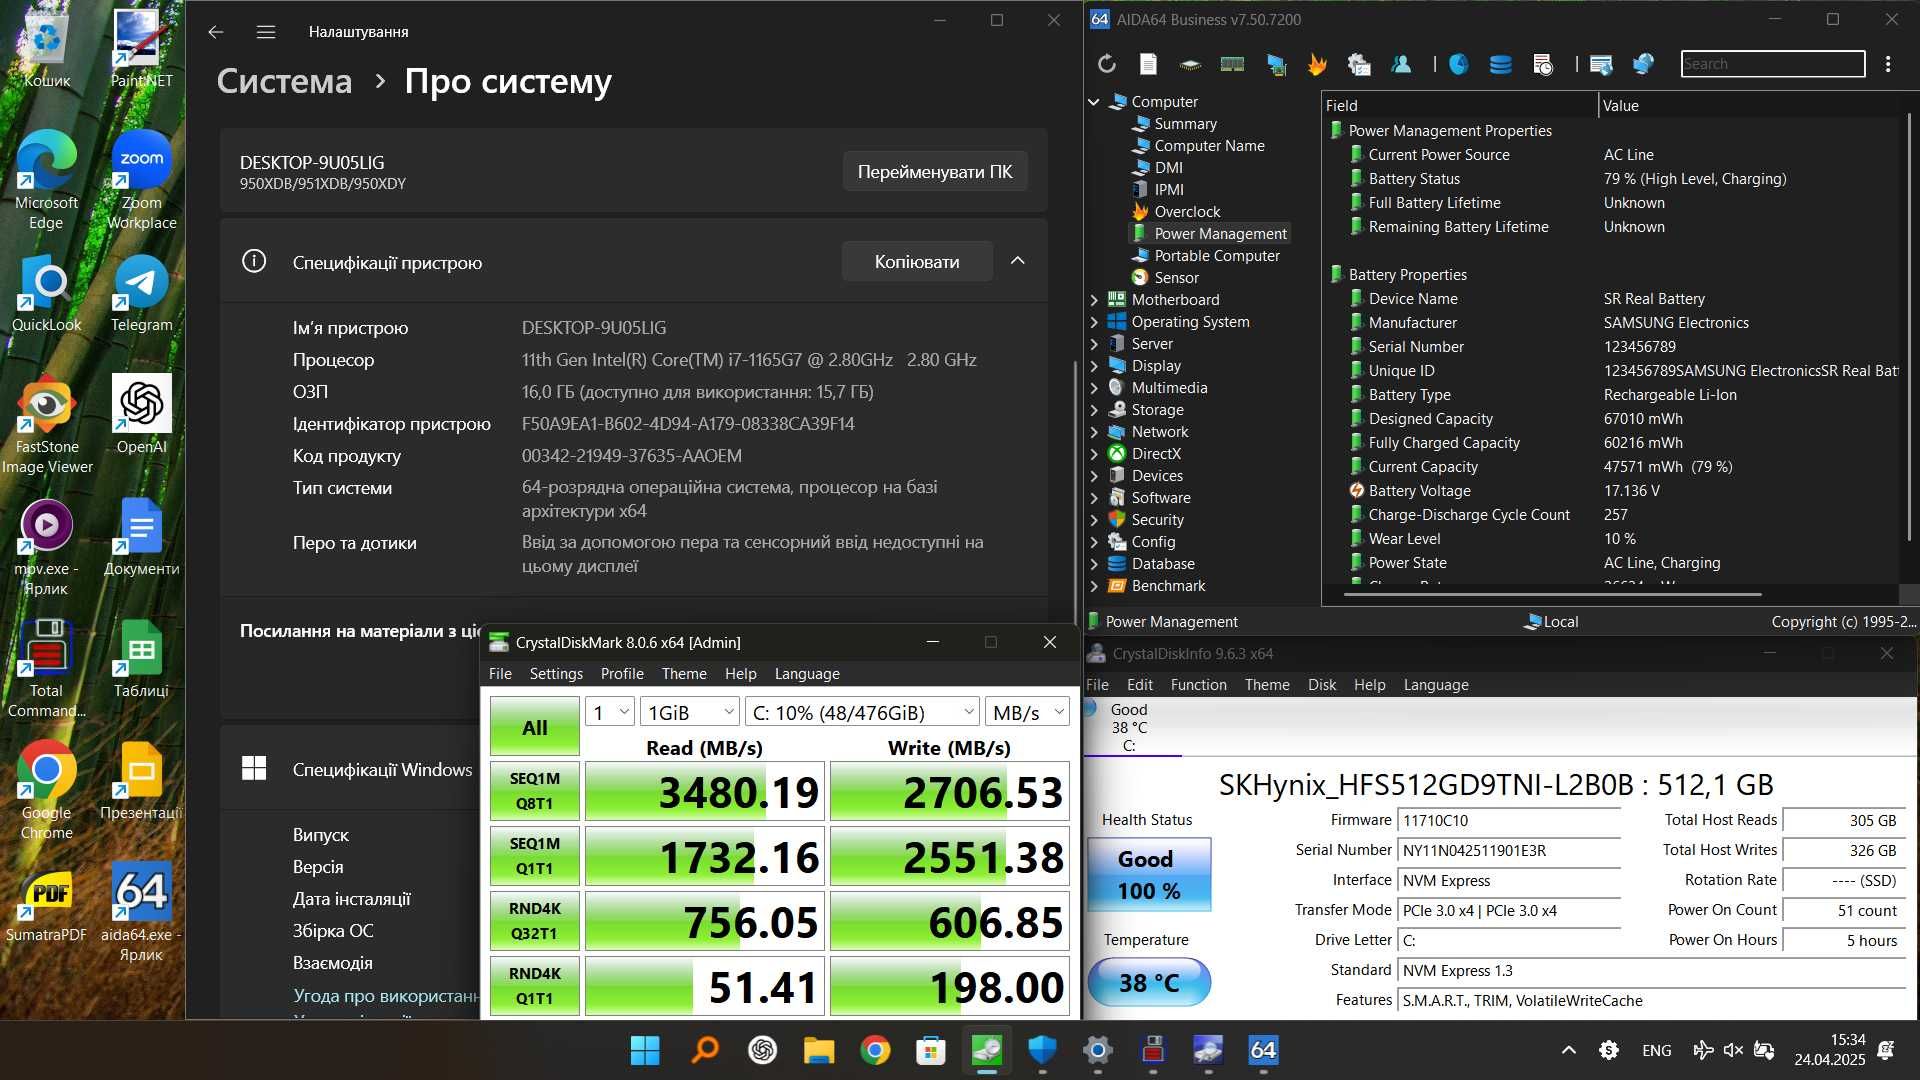Collapse the Computer node in AIDA64 tree

[x=1094, y=102]
